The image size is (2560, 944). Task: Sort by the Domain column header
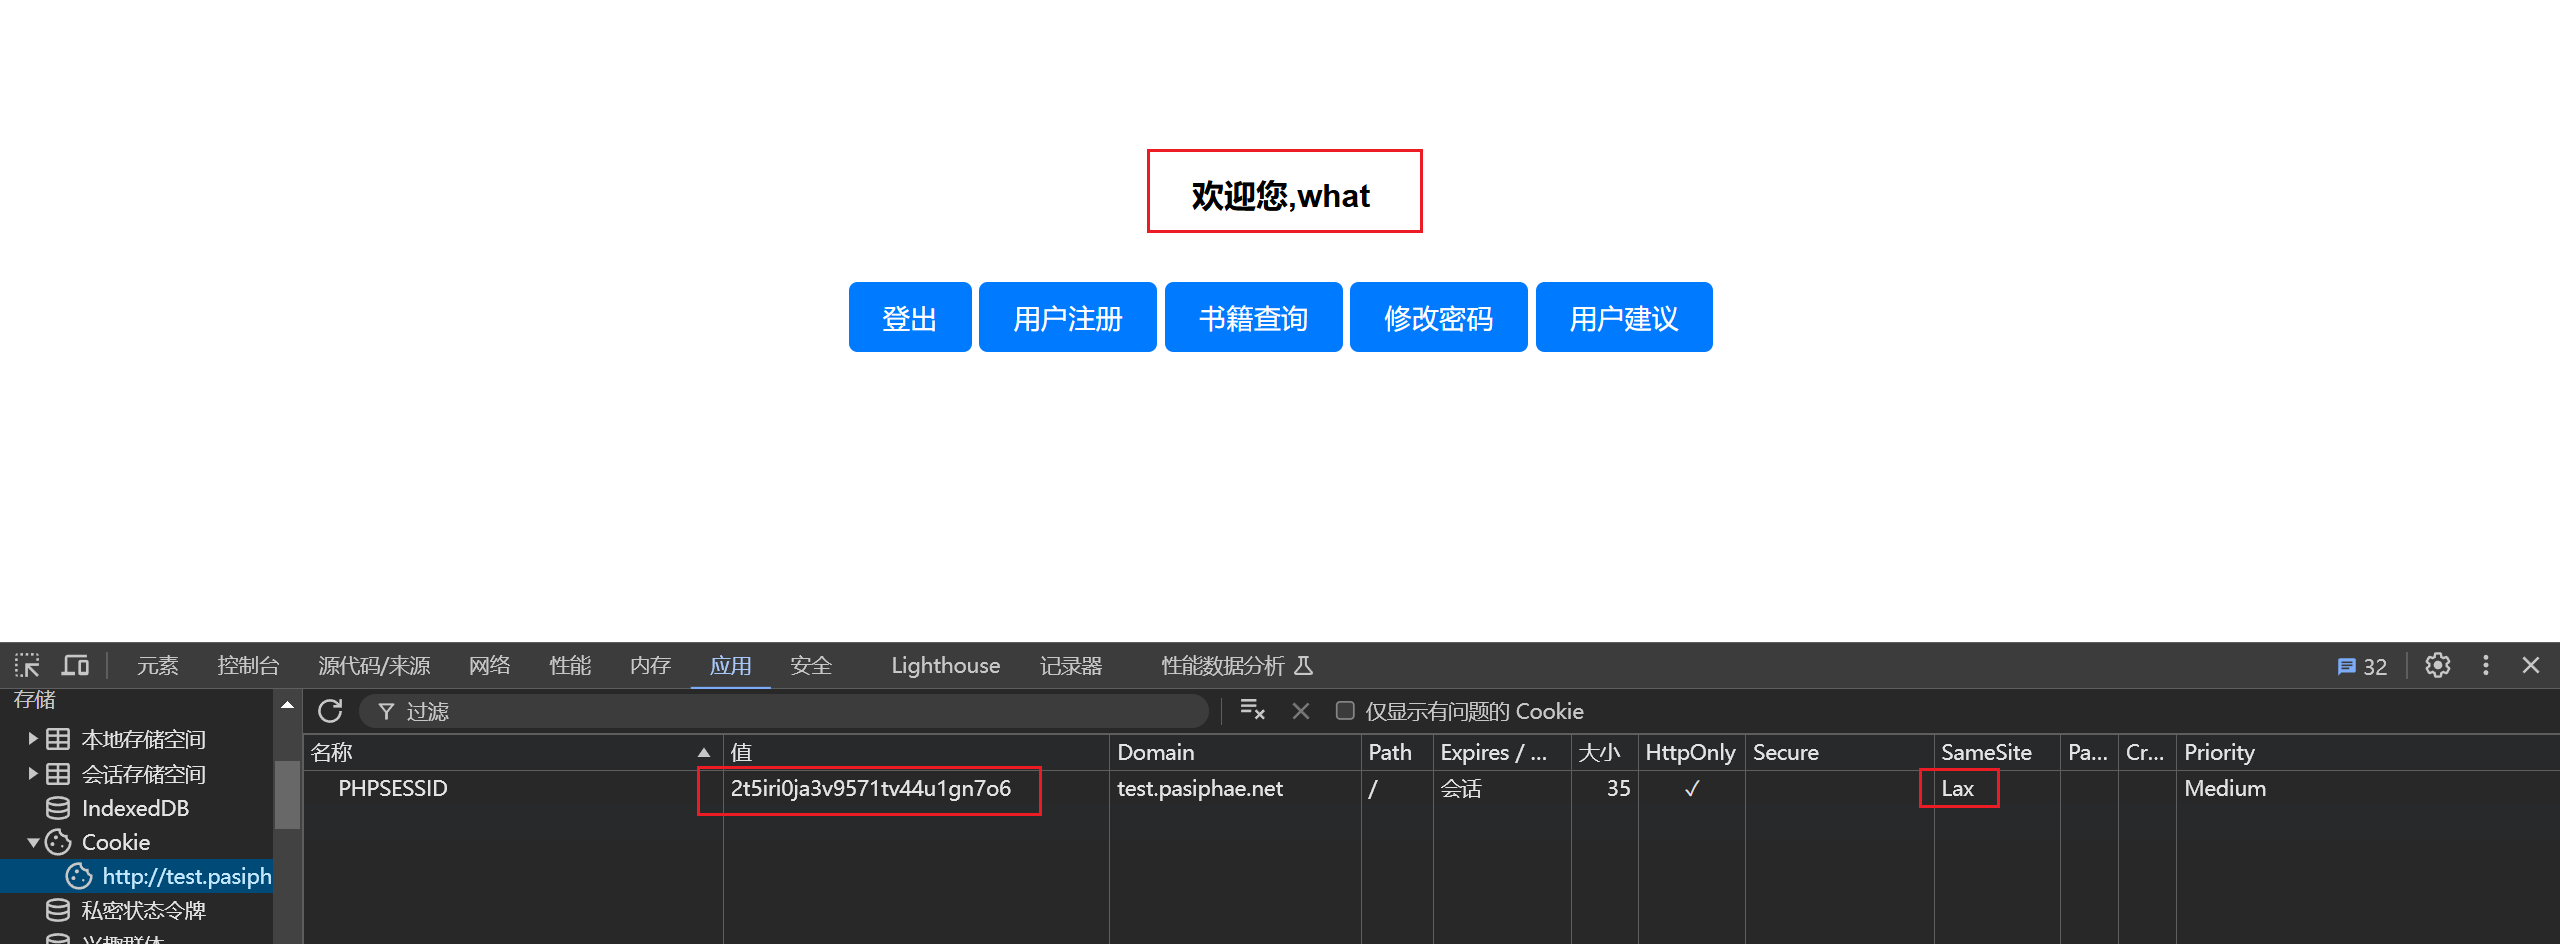coord(1234,752)
